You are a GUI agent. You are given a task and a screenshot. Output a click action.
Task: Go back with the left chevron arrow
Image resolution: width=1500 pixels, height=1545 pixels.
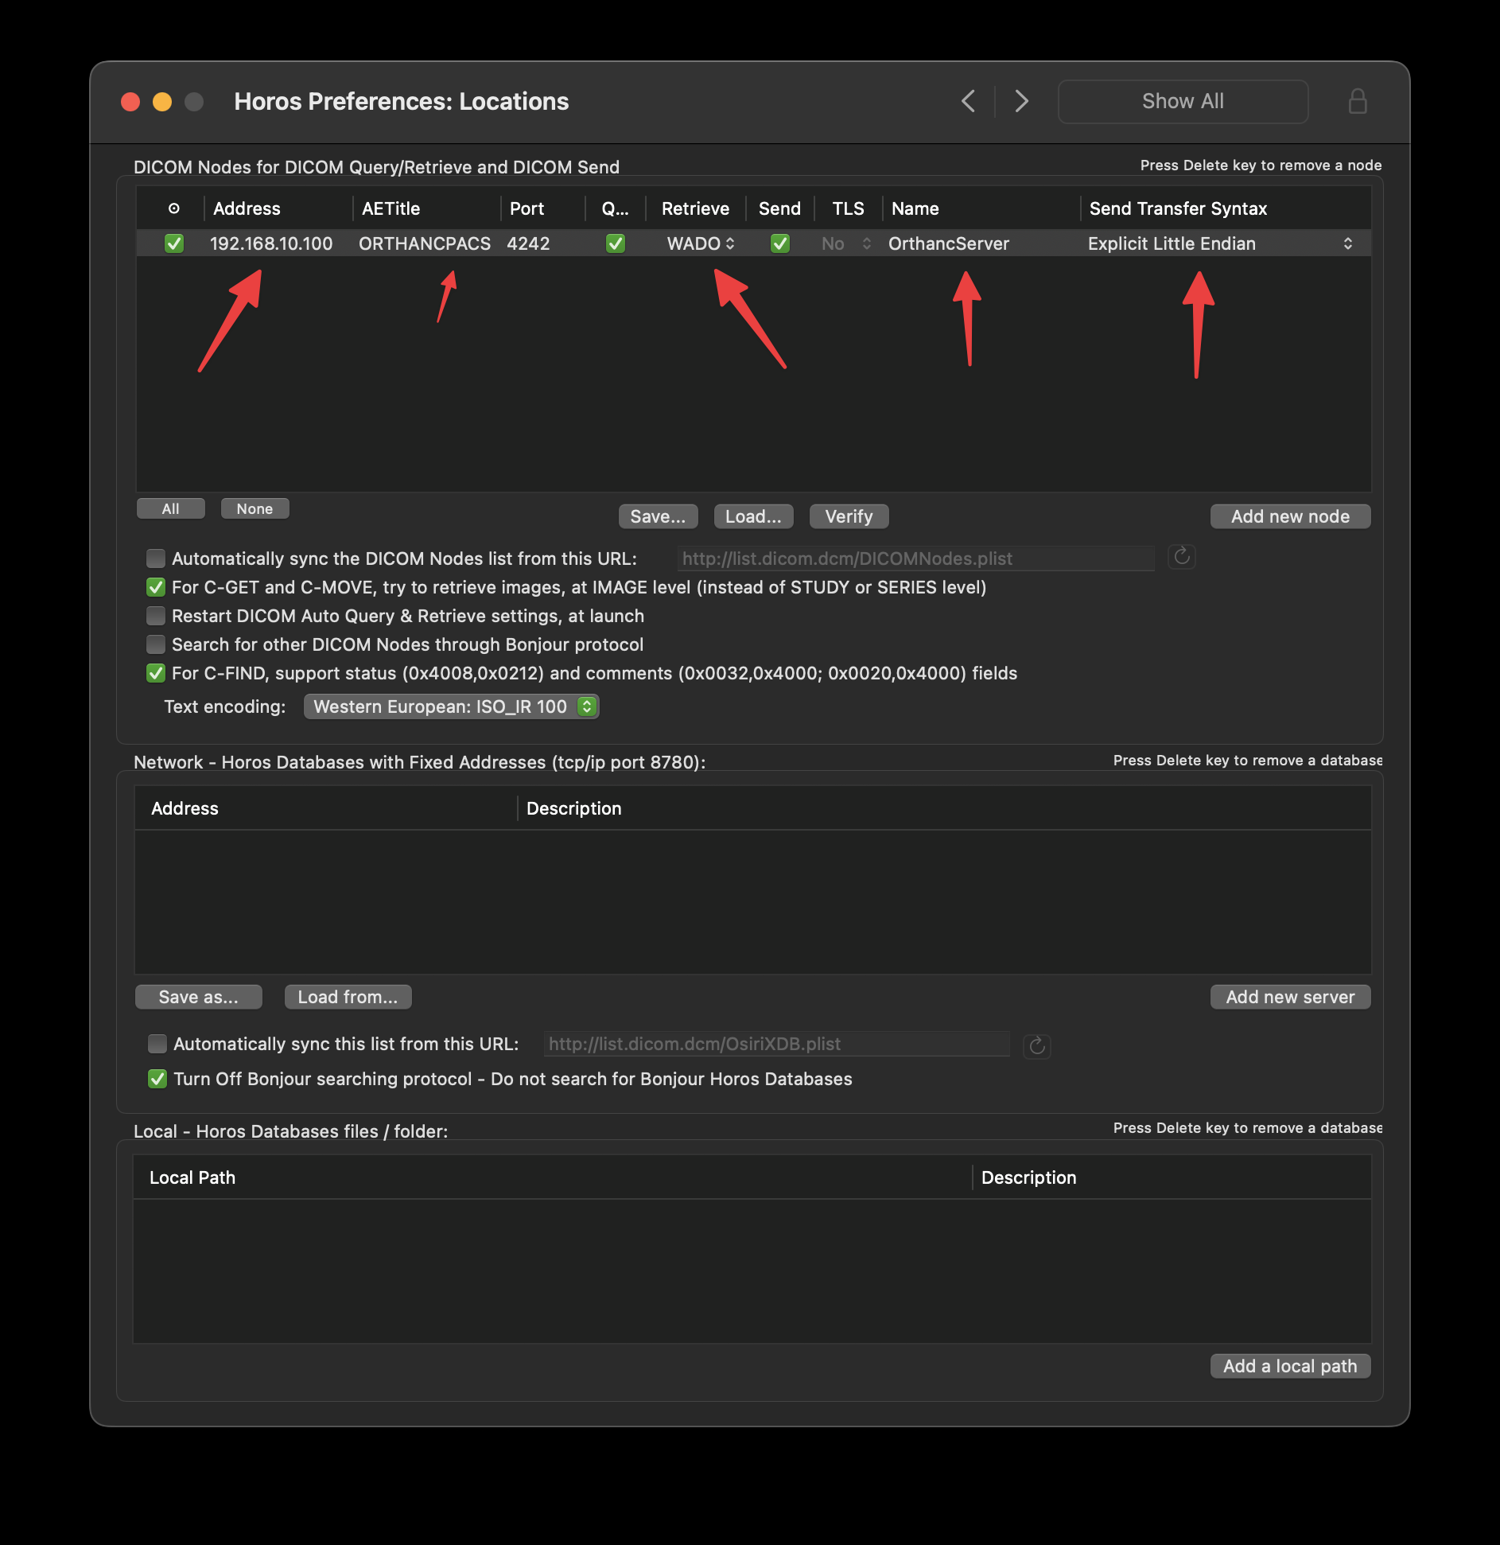[x=968, y=101]
